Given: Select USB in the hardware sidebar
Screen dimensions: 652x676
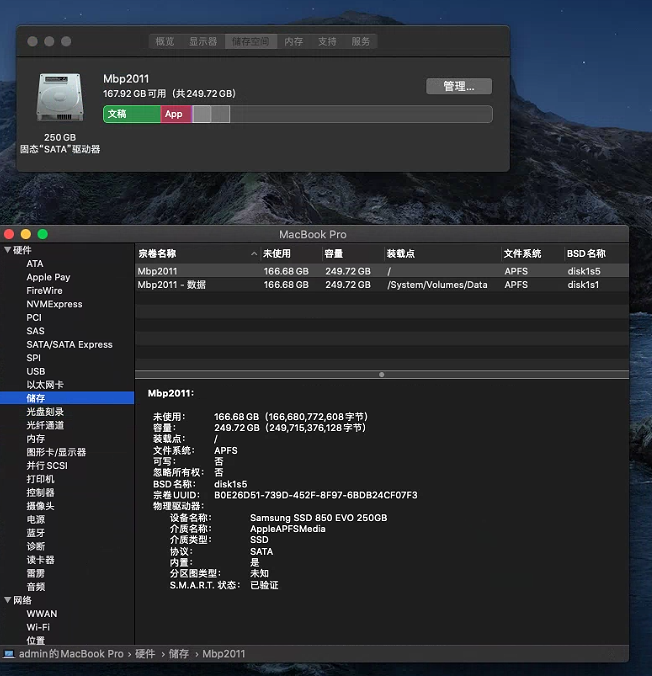Looking at the screenshot, I should tap(35, 371).
